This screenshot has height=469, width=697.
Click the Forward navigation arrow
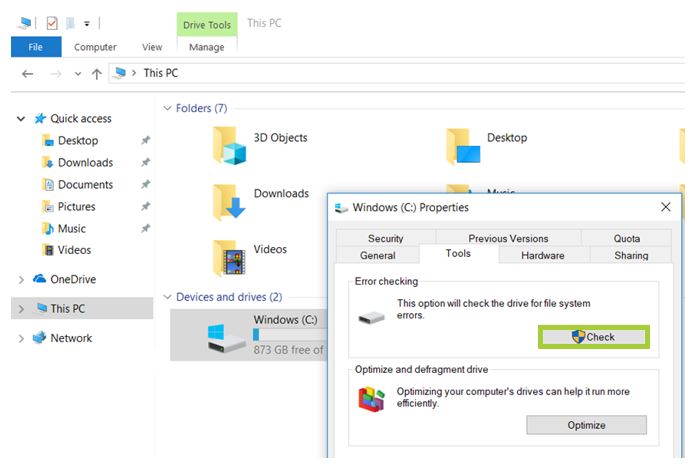56,74
